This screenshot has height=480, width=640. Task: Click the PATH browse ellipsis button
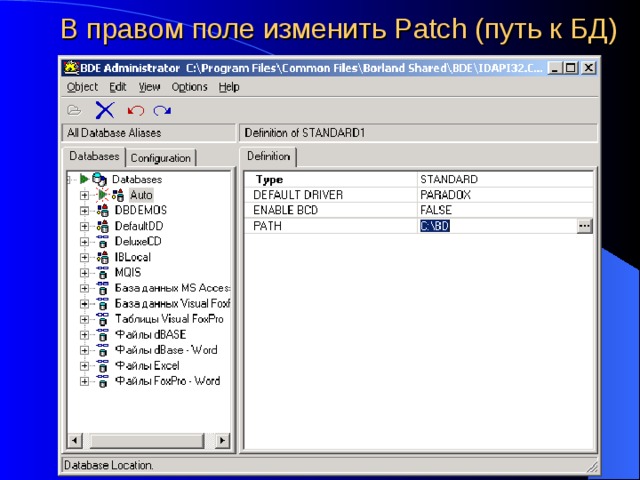[x=584, y=226]
